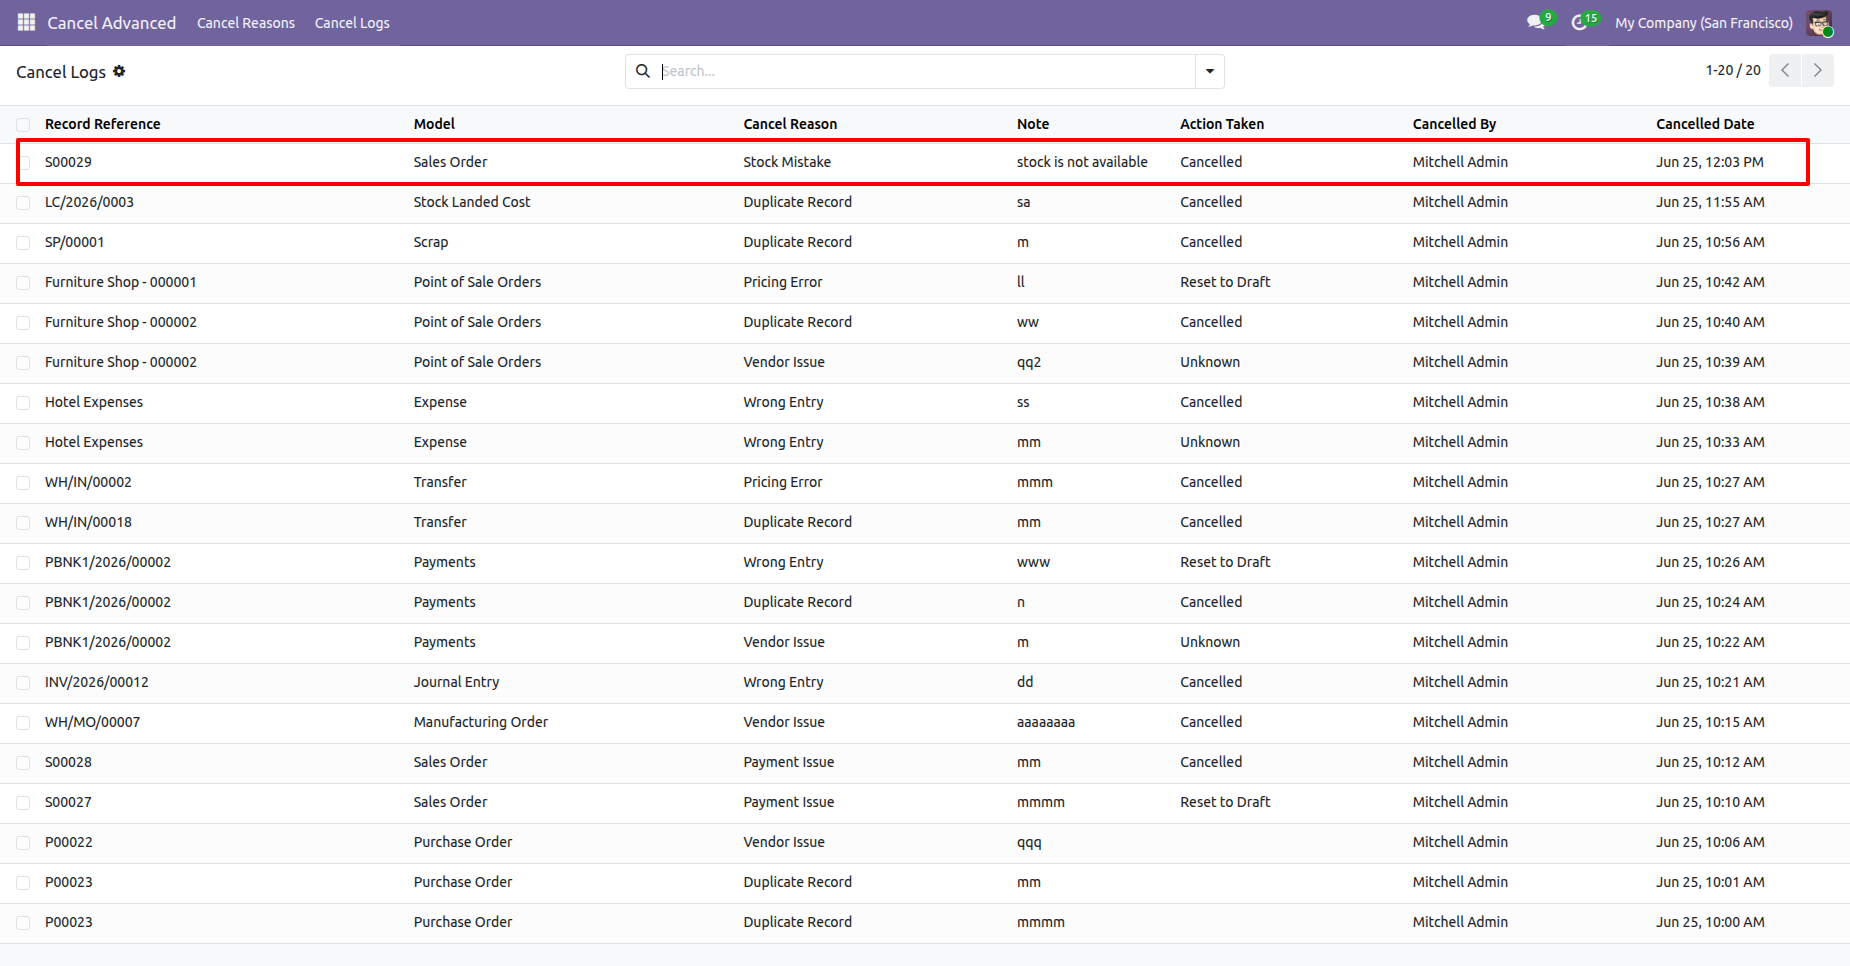1850x966 pixels.
Task: Go to the next page arrow
Action: coord(1818,70)
